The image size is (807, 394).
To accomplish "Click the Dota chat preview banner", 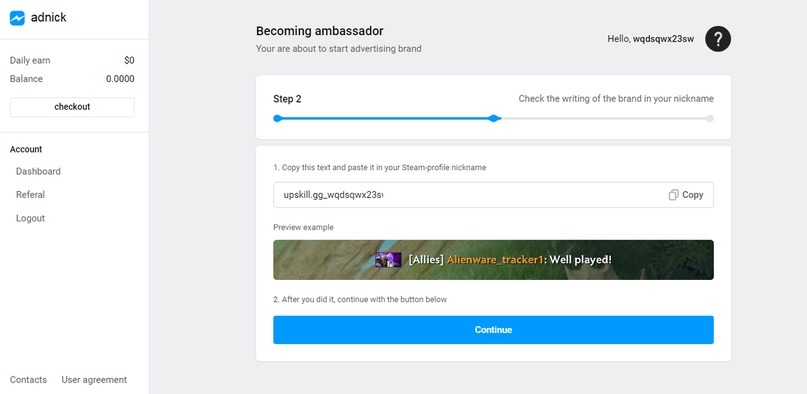I will tap(493, 260).
